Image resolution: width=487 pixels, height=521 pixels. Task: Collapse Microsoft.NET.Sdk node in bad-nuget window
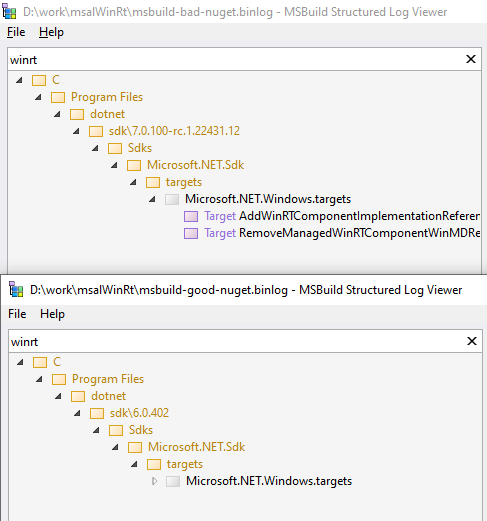tap(115, 165)
